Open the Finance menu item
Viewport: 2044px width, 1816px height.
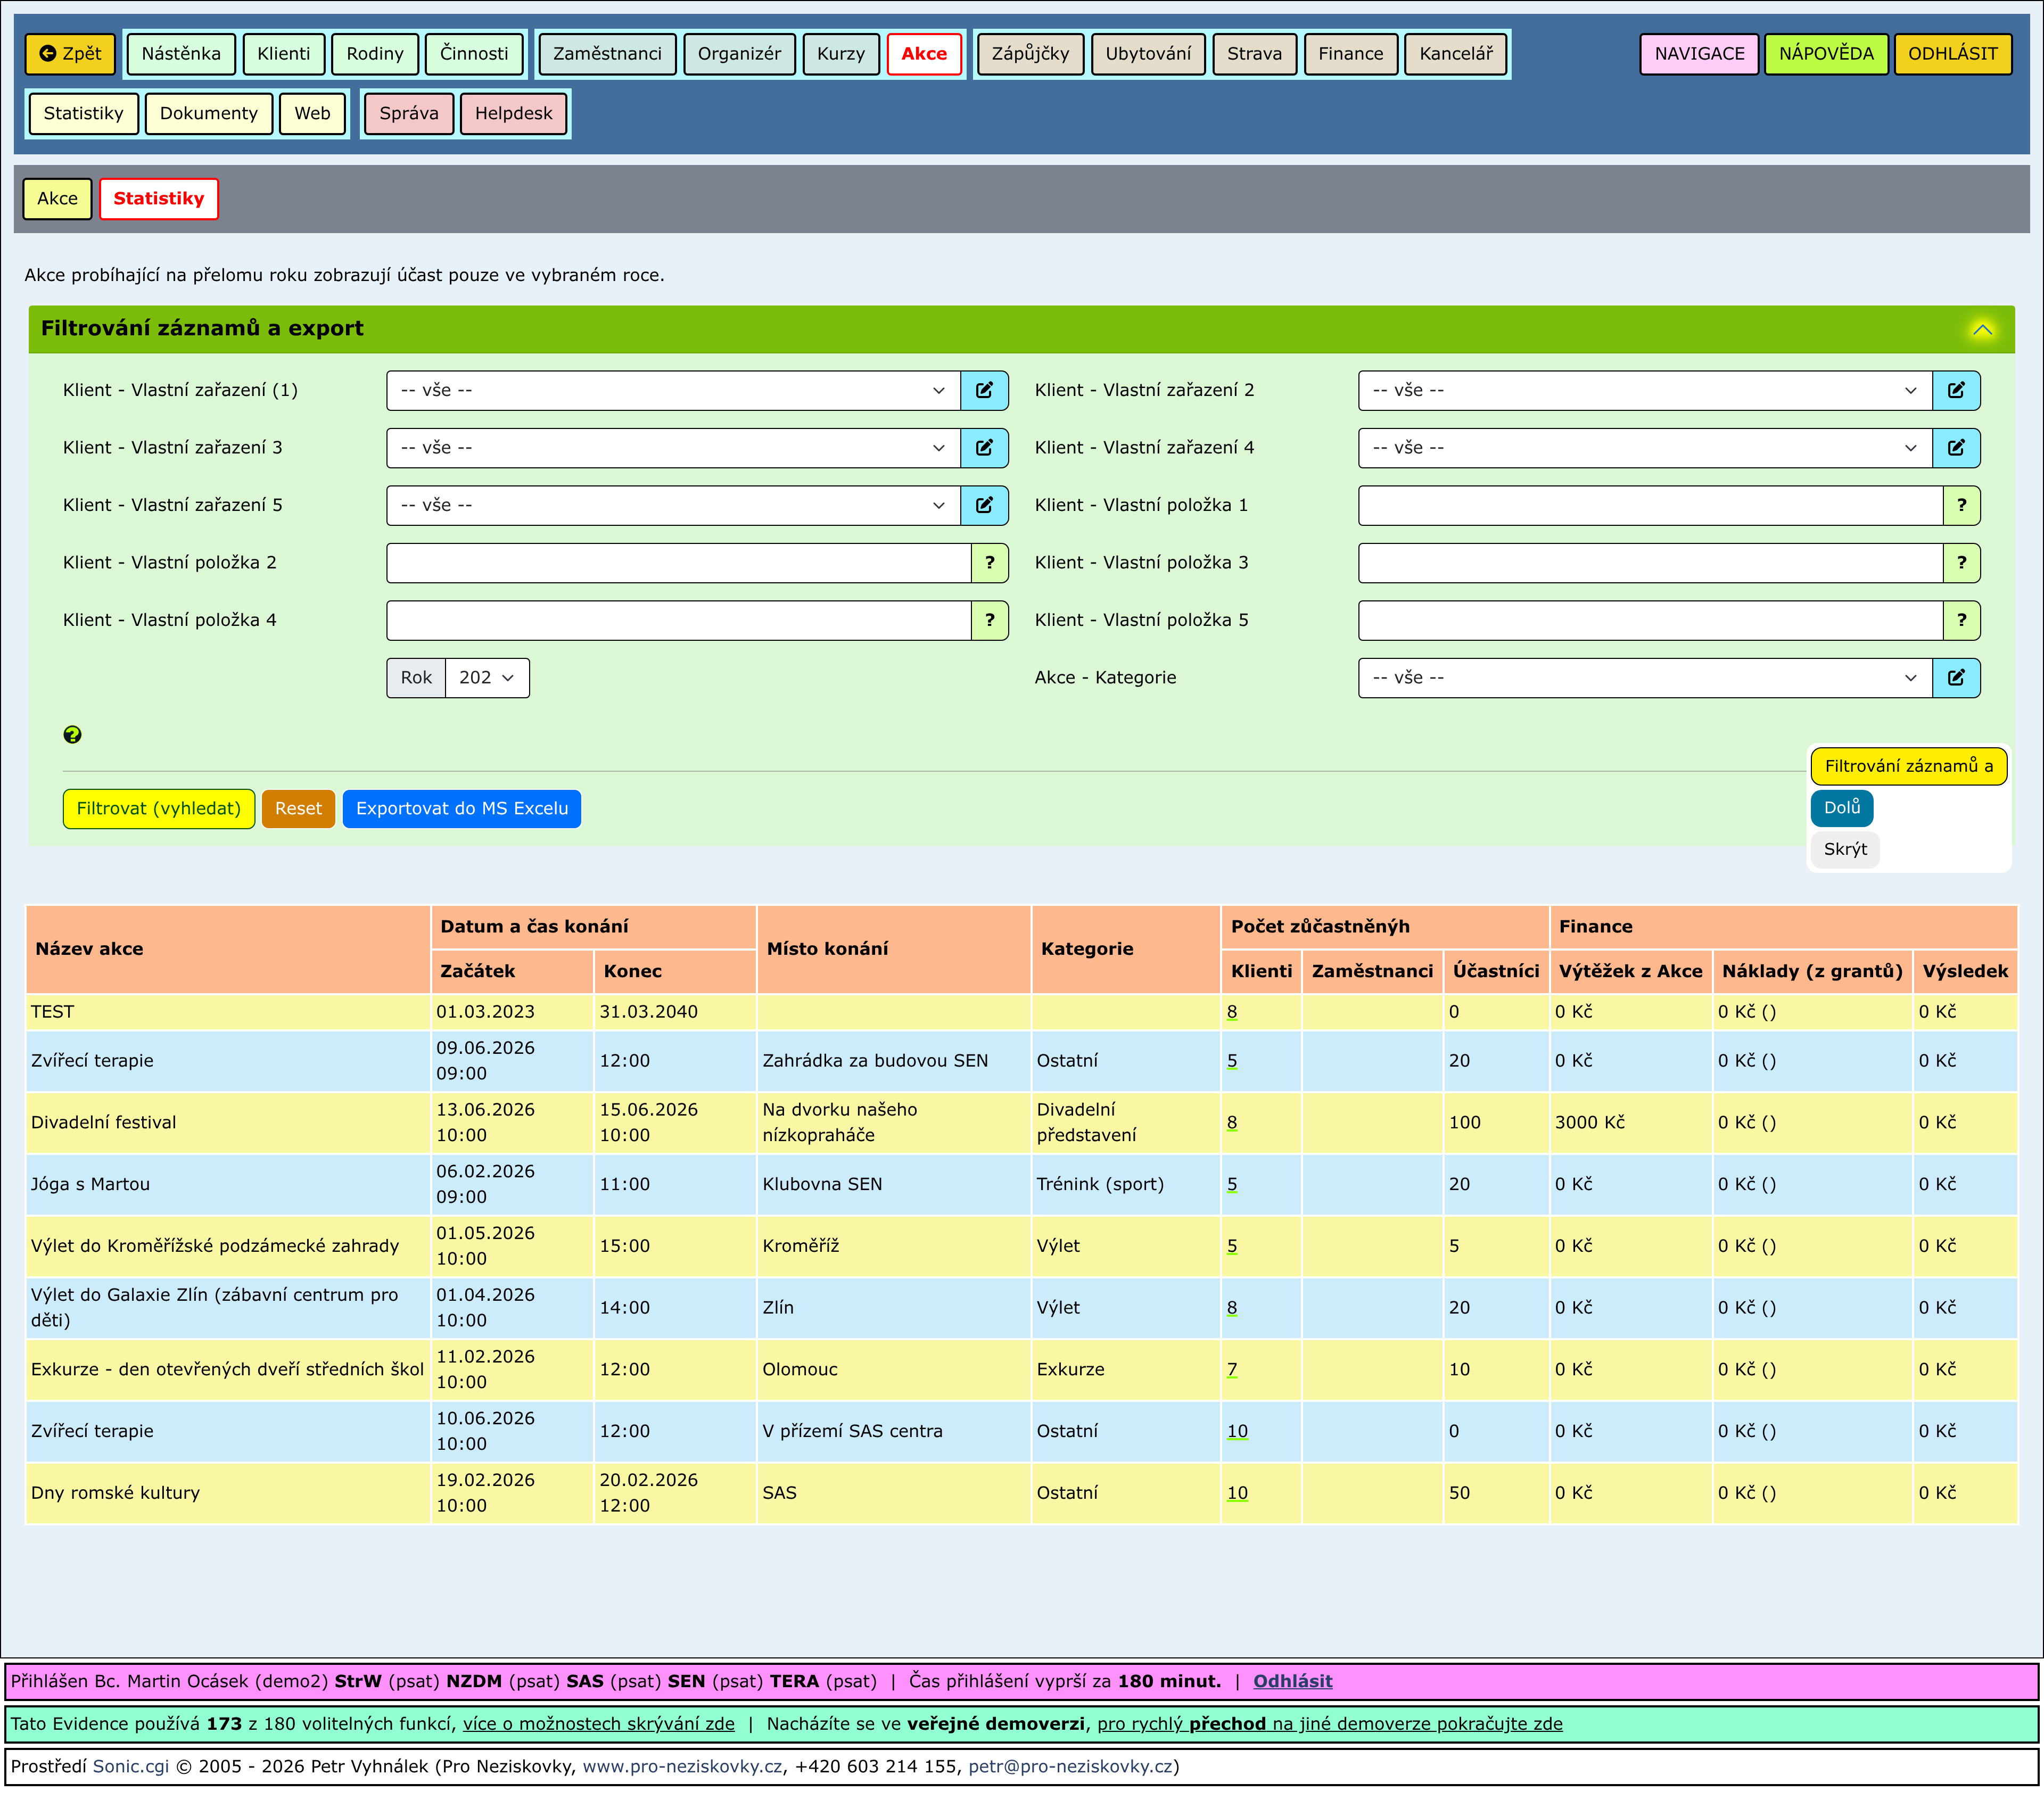pos(1350,54)
